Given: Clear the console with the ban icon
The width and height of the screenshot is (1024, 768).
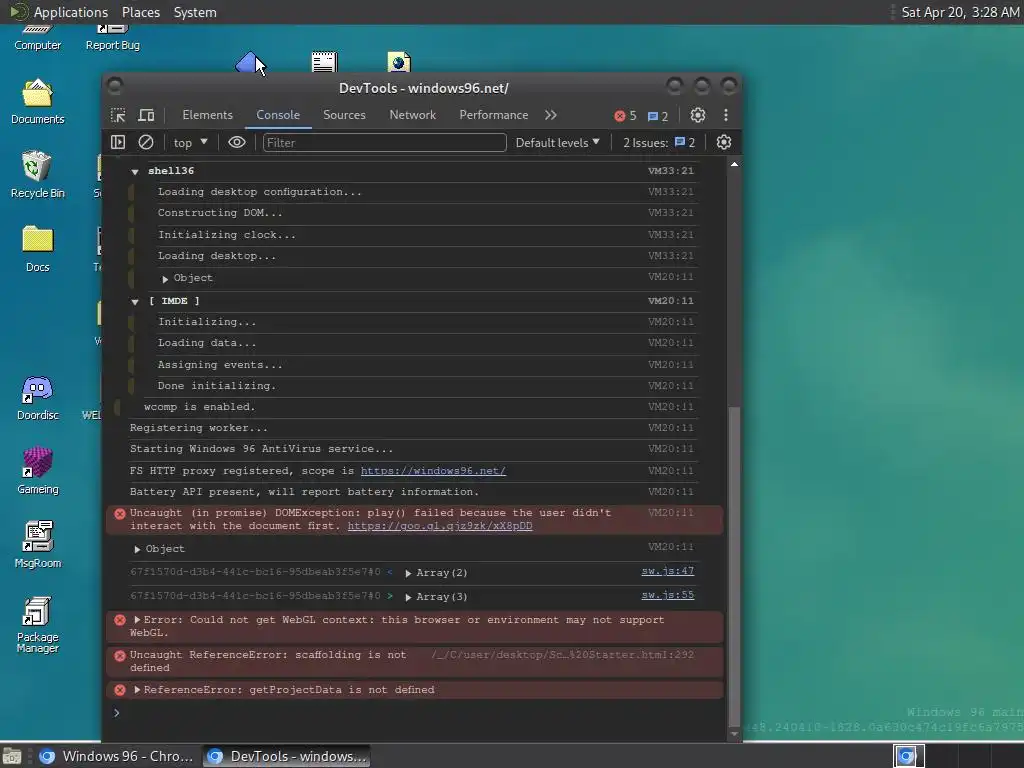Looking at the screenshot, I should (x=146, y=142).
